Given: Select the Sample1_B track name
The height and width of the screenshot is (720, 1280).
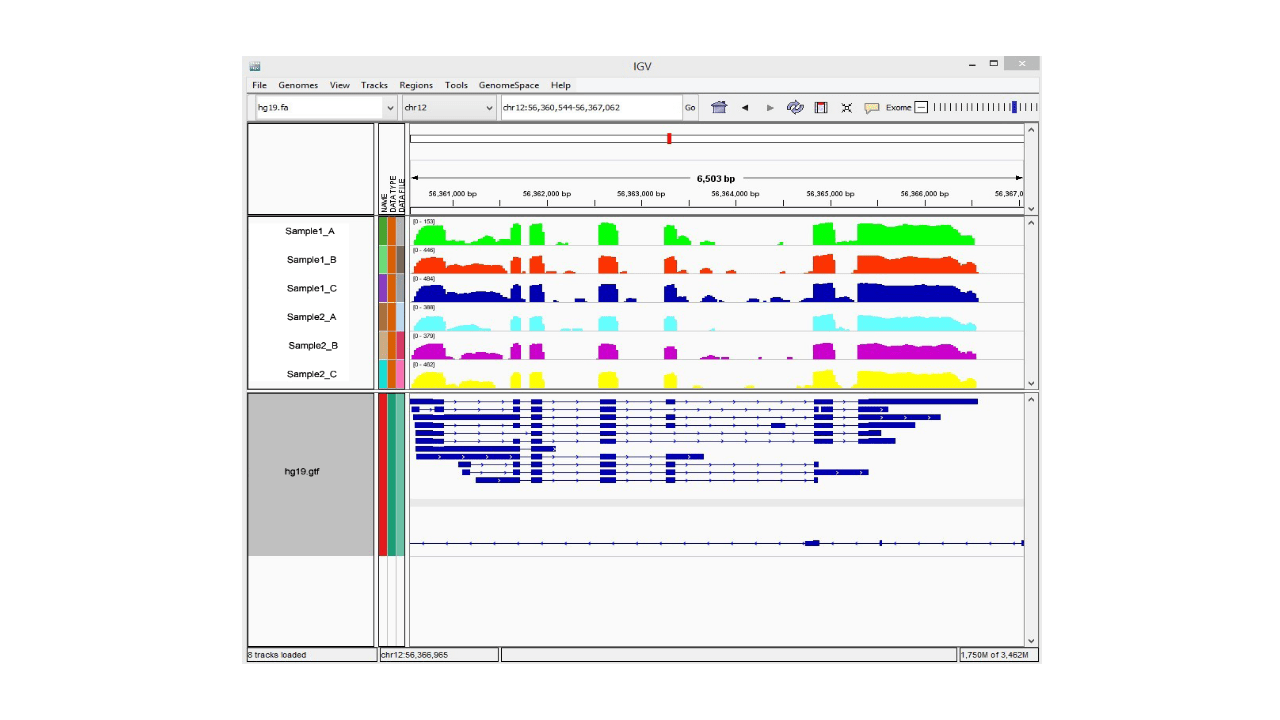Looking at the screenshot, I should click(x=311, y=260).
